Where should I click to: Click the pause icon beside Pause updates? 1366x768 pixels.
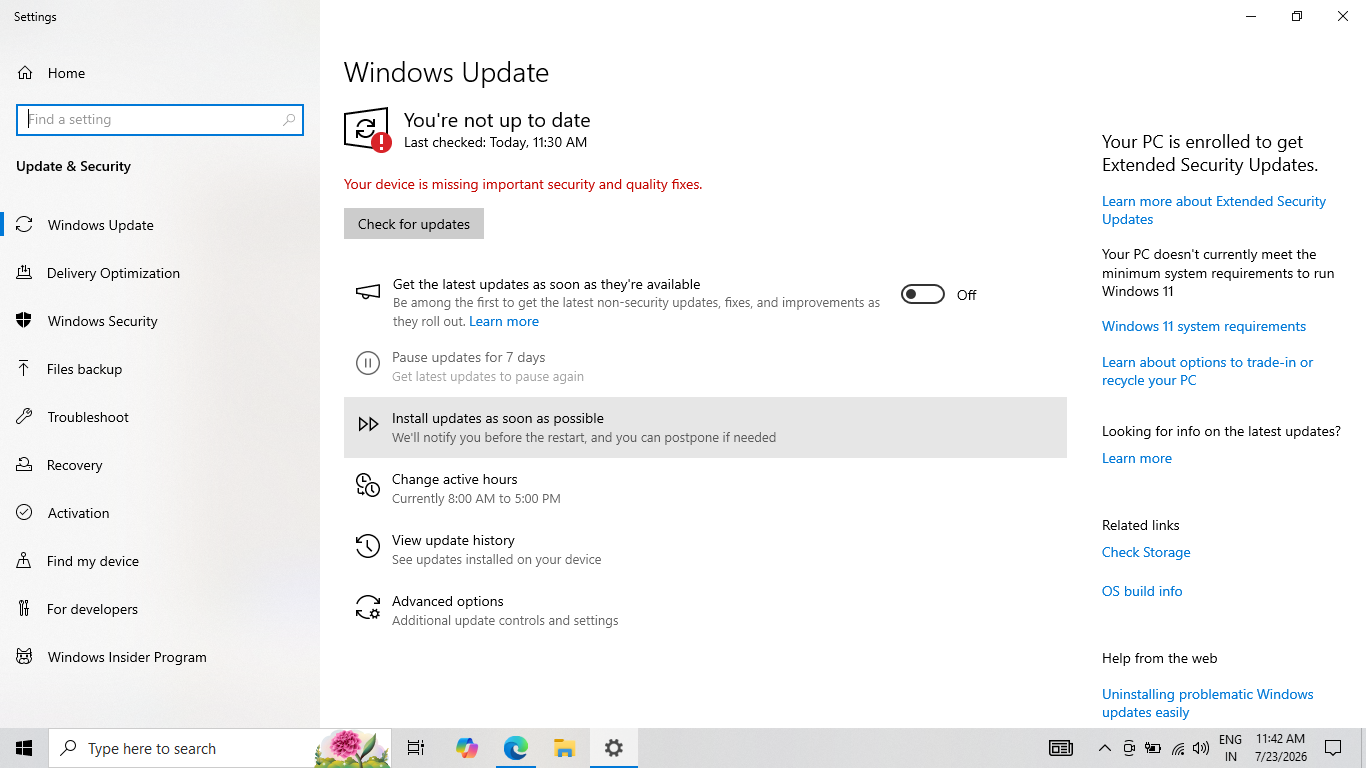368,363
